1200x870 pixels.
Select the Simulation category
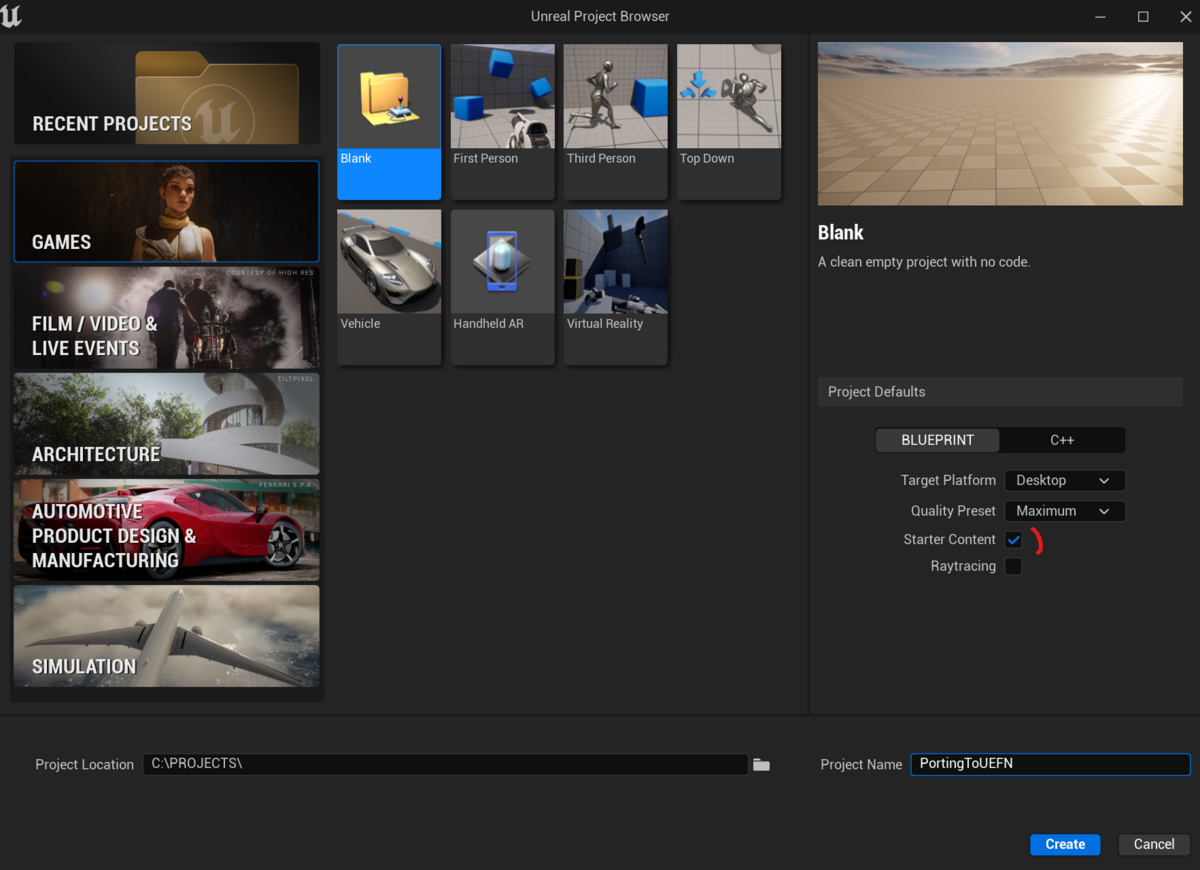[x=167, y=636]
